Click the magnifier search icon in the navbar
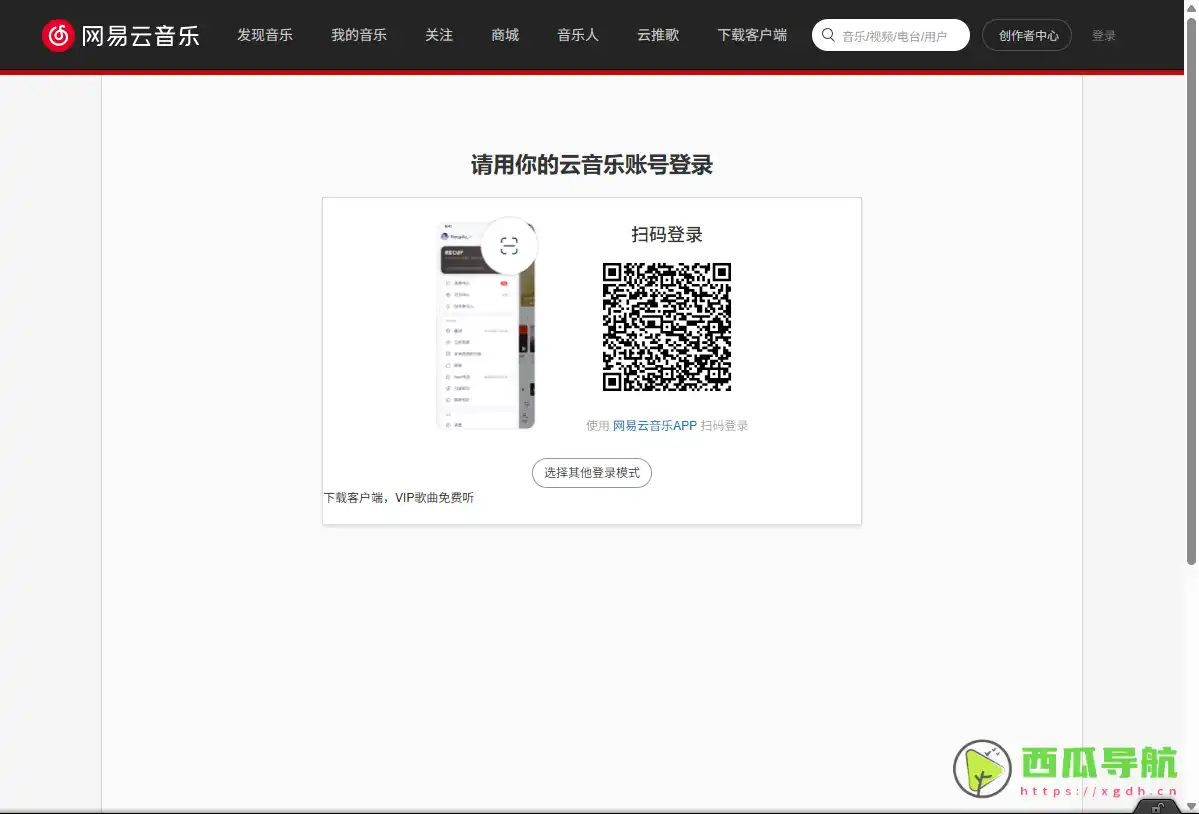 pos(829,34)
